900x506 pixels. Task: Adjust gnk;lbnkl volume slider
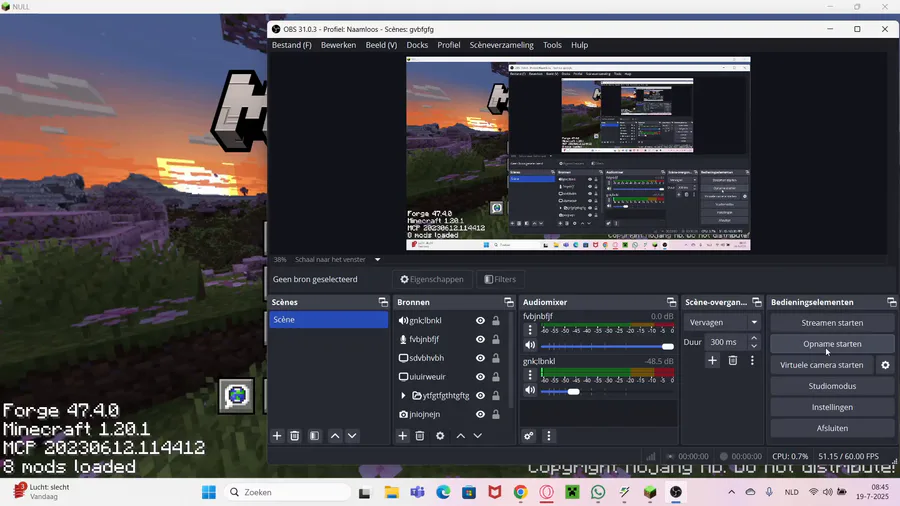pyautogui.click(x=607, y=391)
